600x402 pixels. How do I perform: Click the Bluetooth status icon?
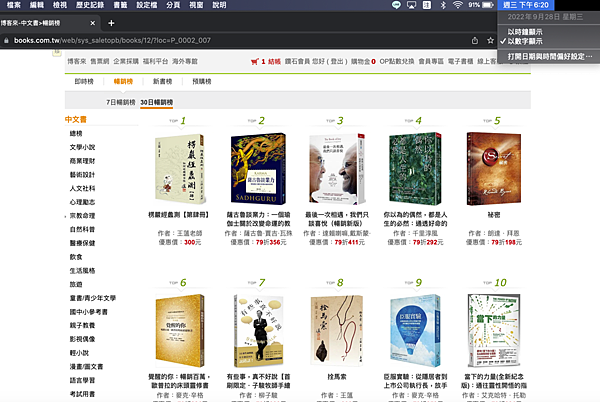(x=443, y=5)
